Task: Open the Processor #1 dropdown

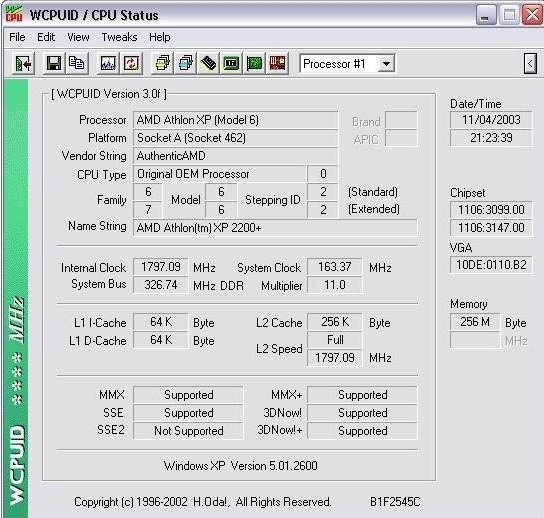Action: [386, 64]
